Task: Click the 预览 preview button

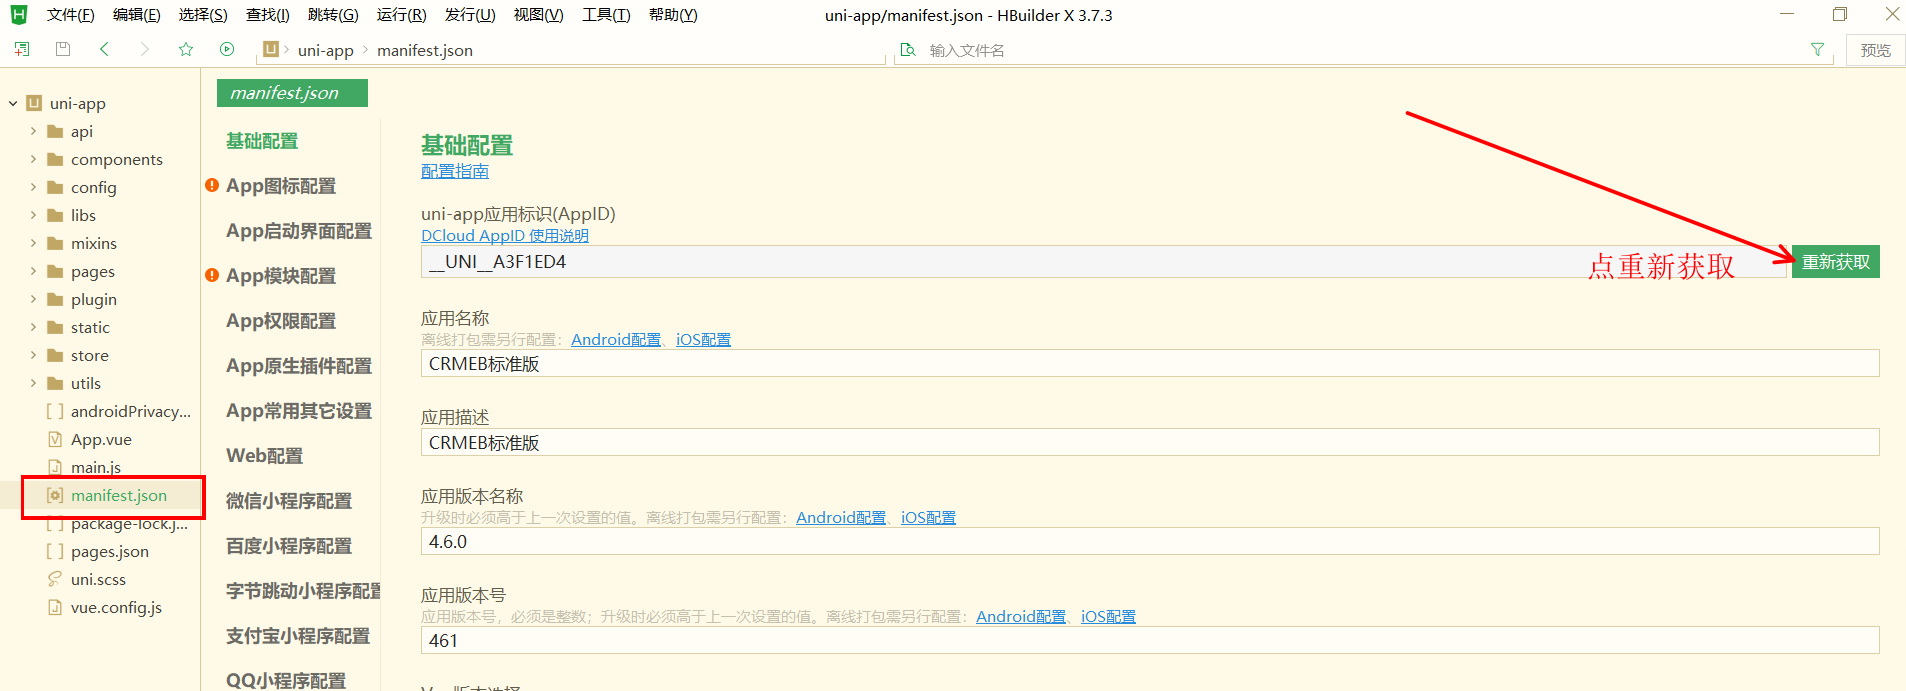Action: (1875, 50)
